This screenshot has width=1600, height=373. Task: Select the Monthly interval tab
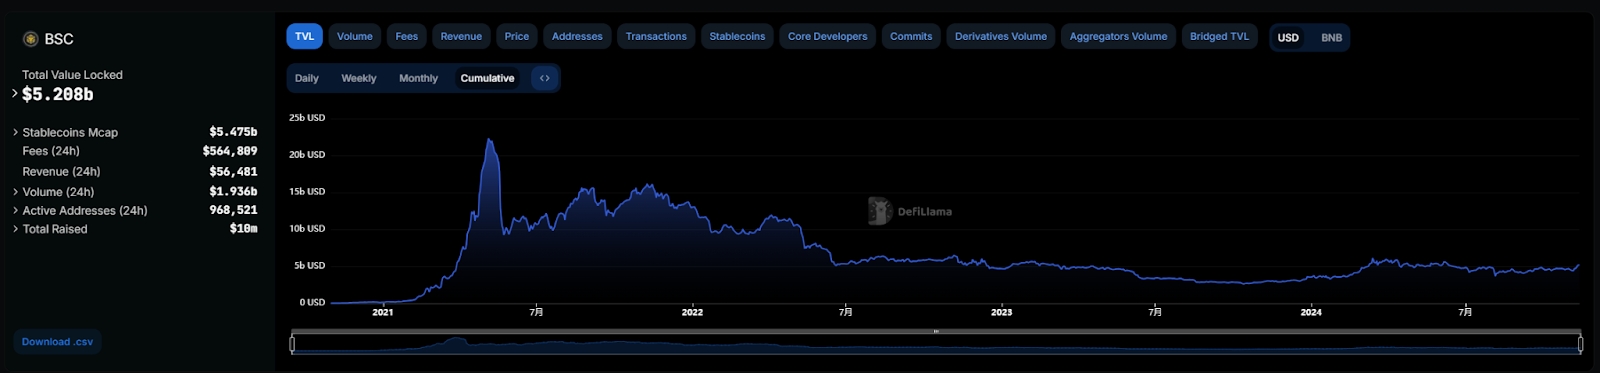(x=418, y=78)
